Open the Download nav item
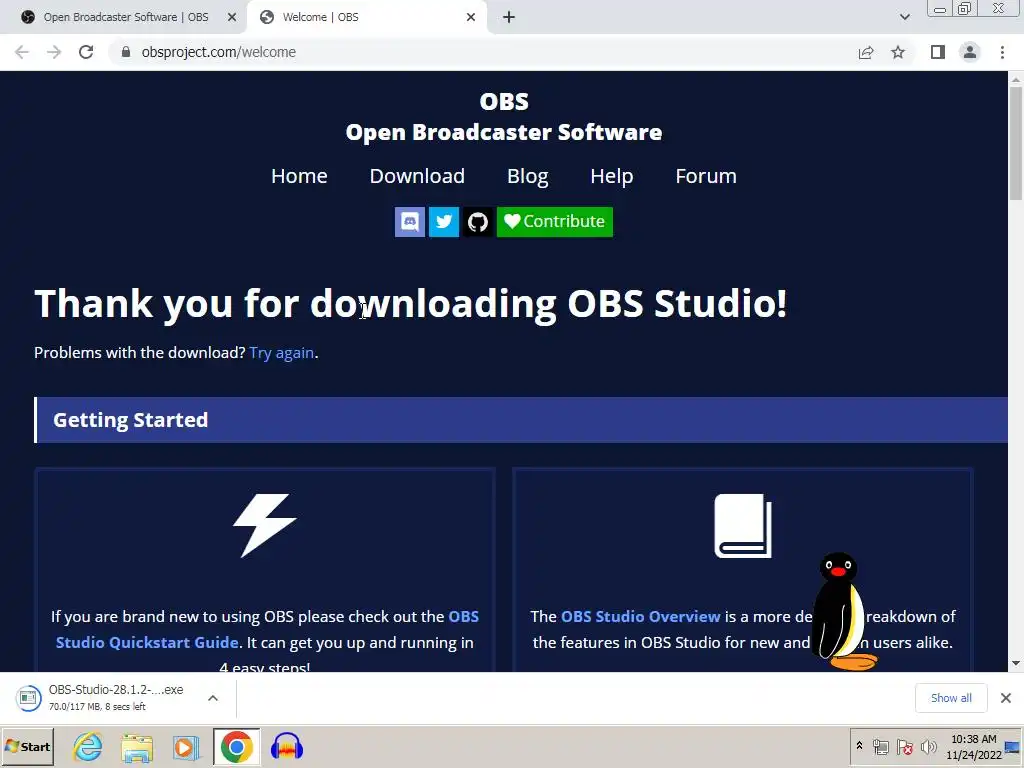 tap(417, 176)
